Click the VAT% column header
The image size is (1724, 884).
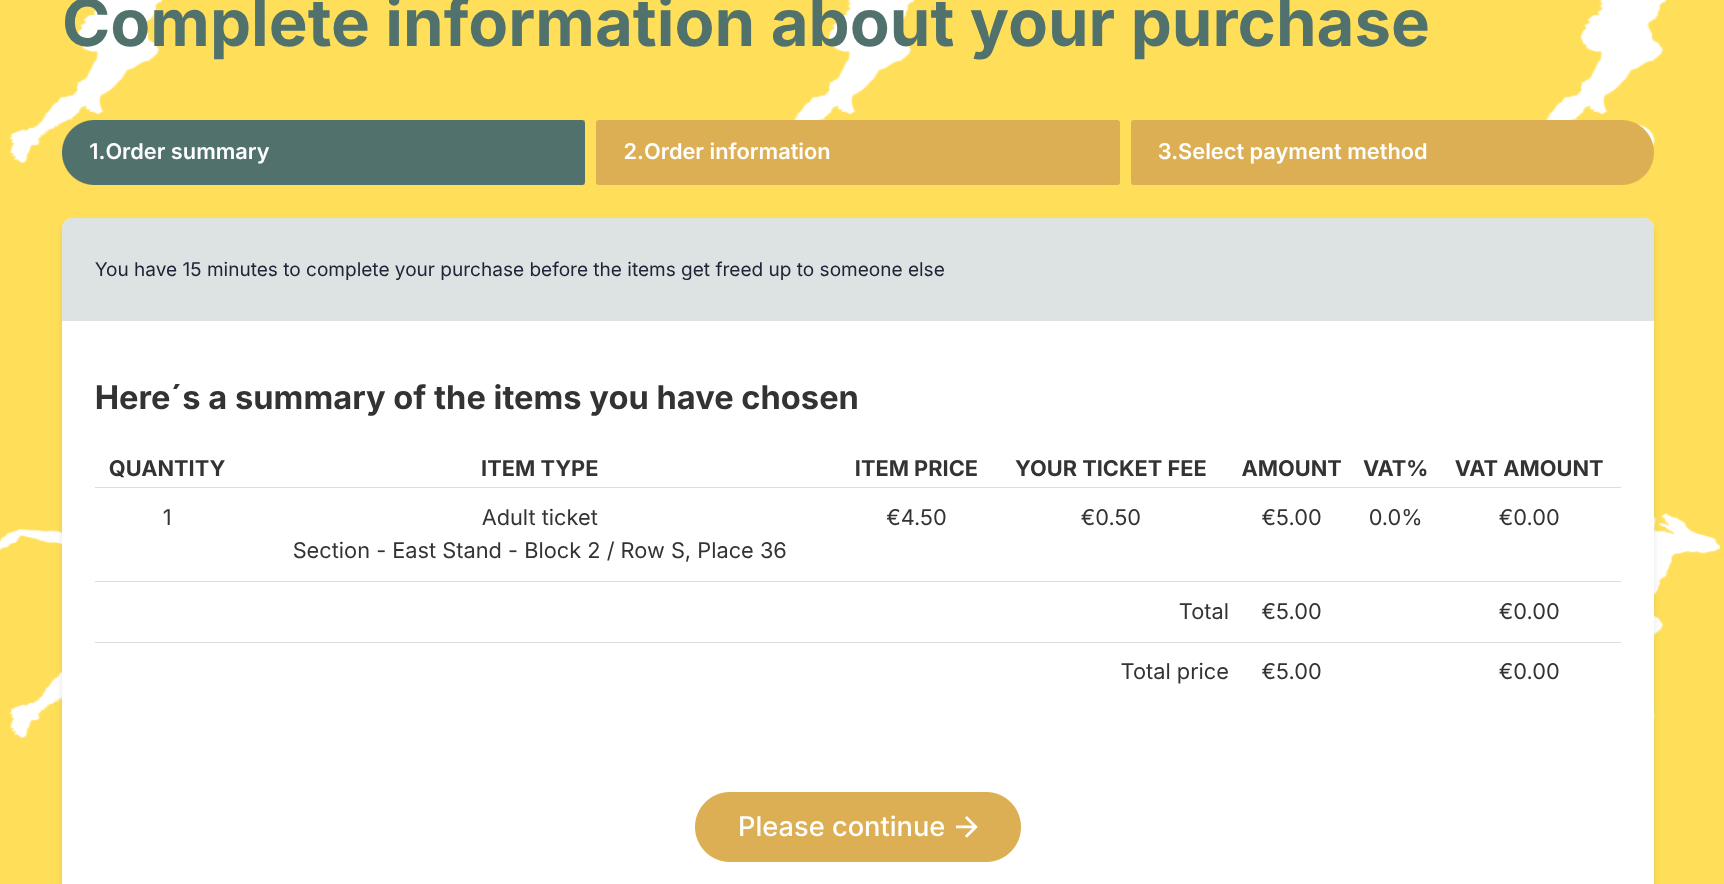pyautogui.click(x=1394, y=468)
